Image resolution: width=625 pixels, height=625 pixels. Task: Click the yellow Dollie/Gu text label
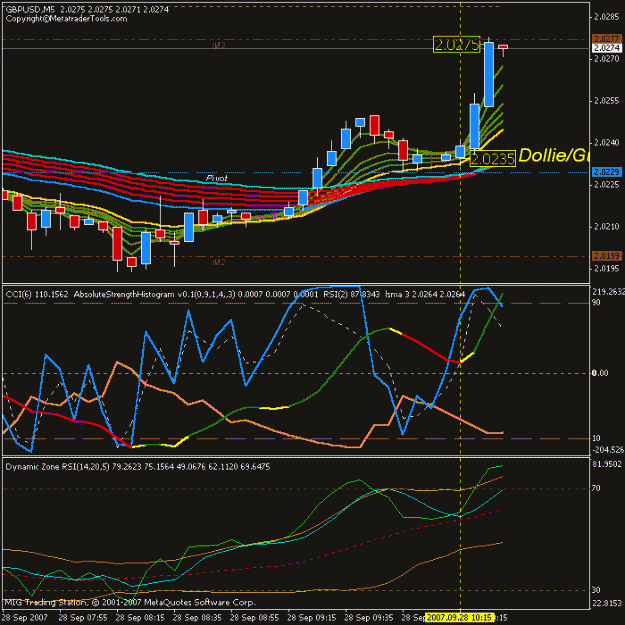point(554,155)
